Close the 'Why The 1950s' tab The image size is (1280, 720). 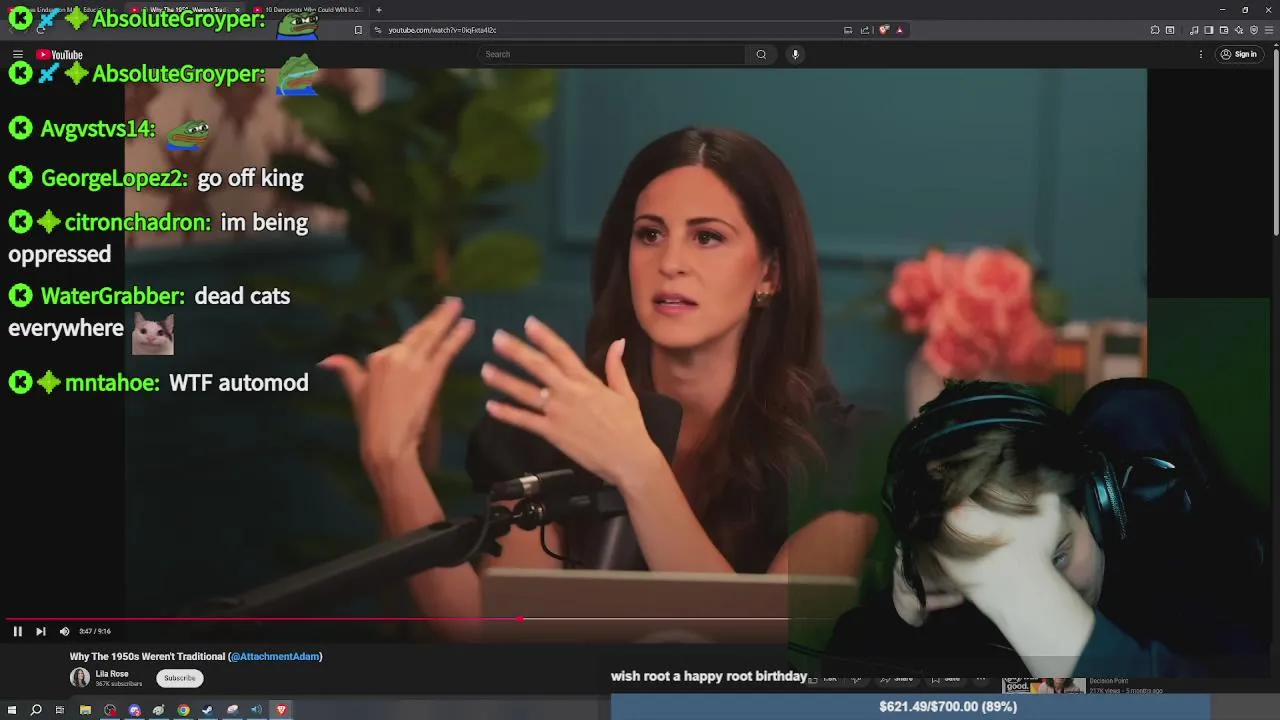click(x=237, y=10)
